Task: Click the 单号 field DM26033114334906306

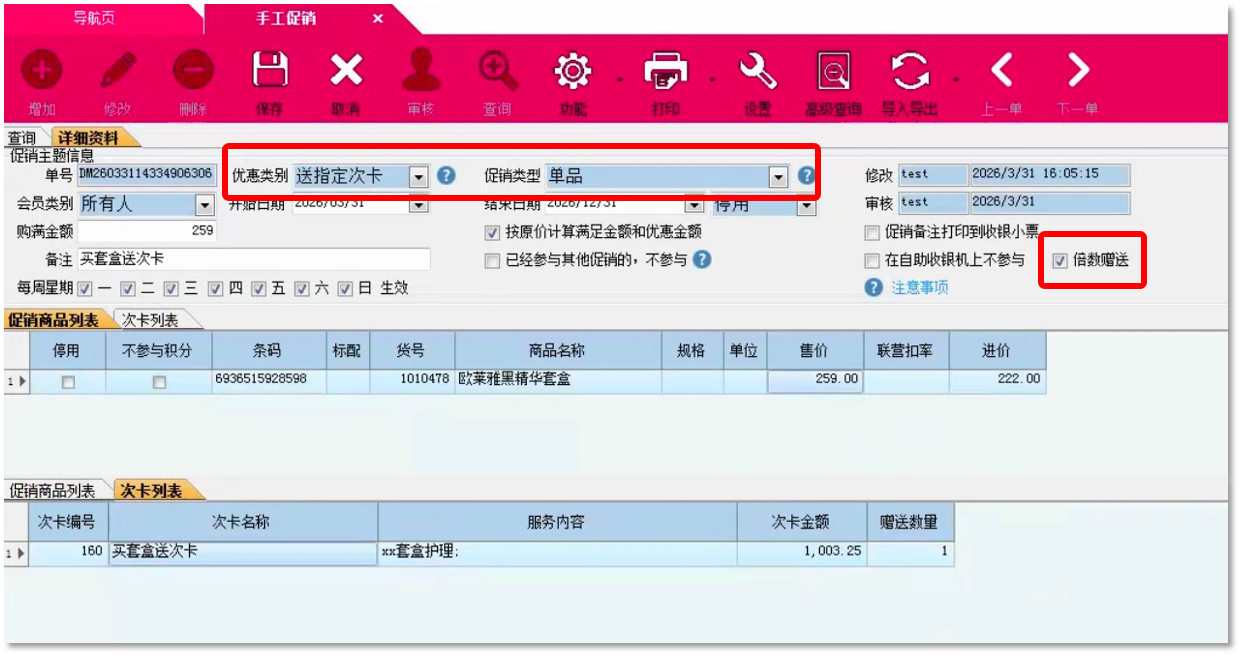Action: tap(147, 175)
